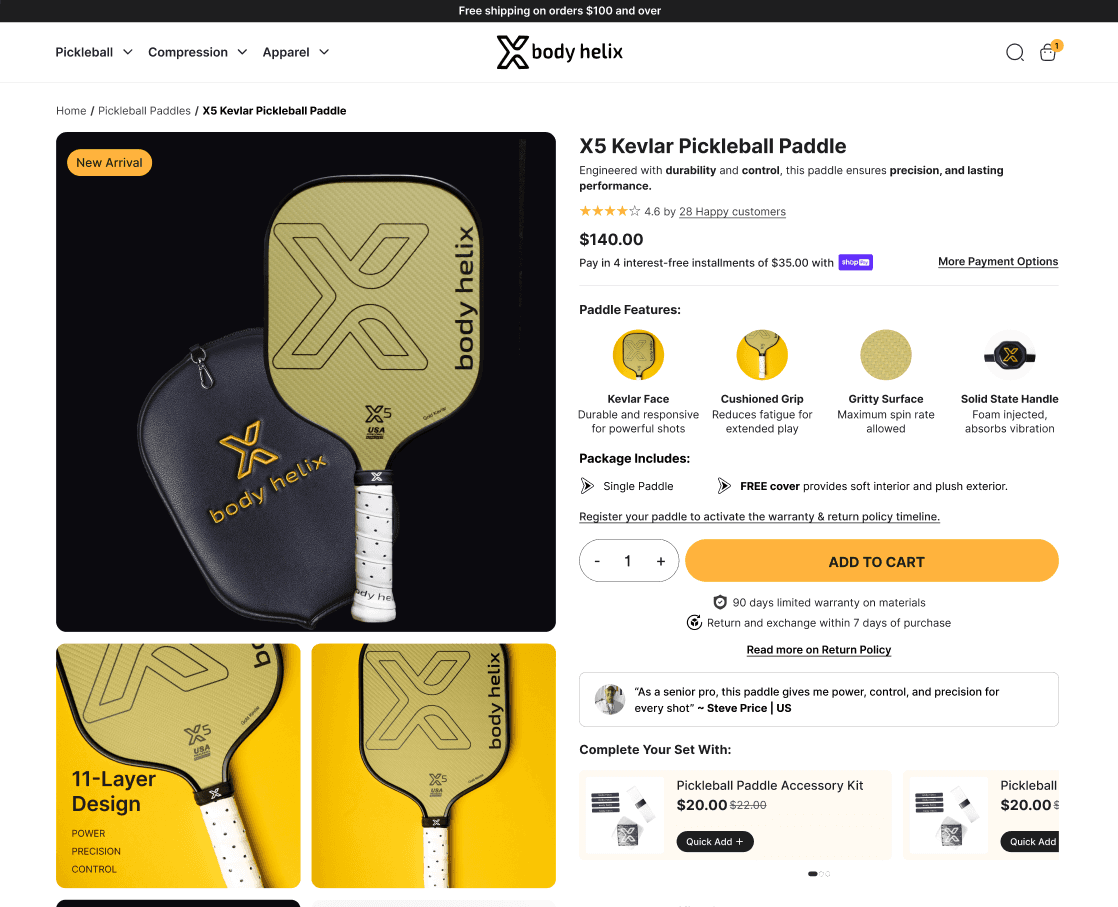This screenshot has height=907, width=1118.
Task: Expand the Pickleball menu dropdown
Action: [x=94, y=52]
